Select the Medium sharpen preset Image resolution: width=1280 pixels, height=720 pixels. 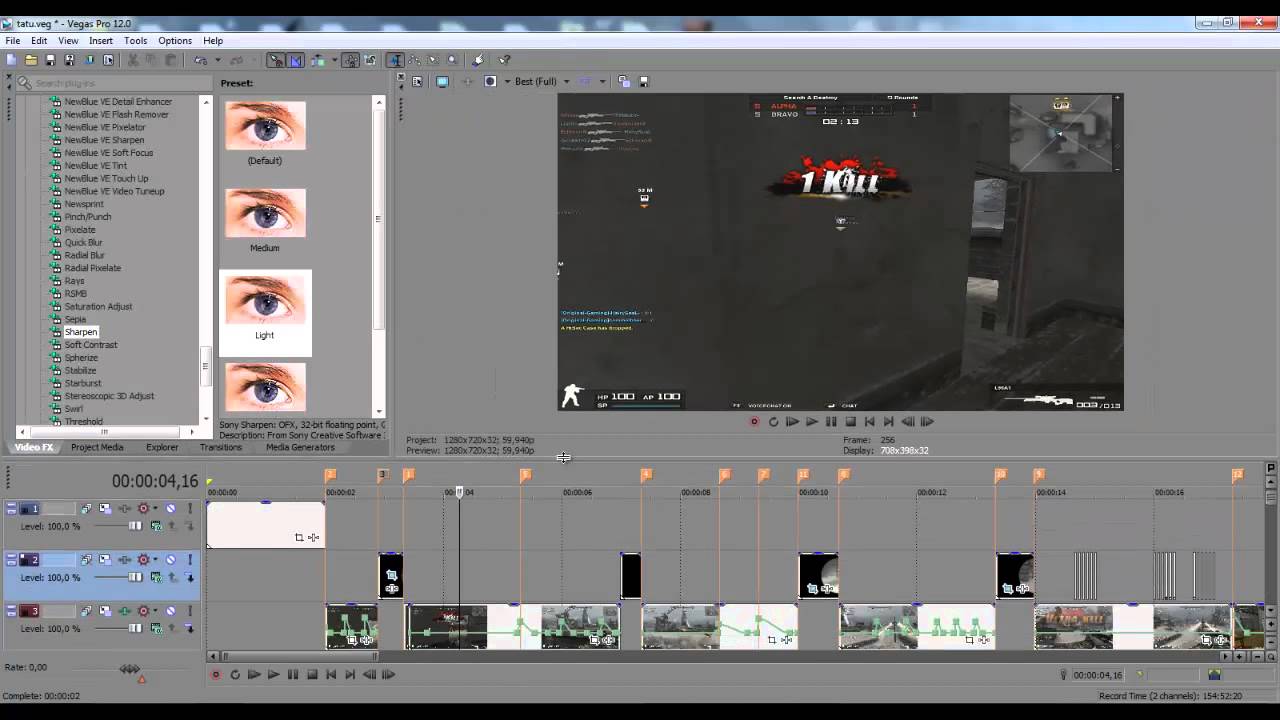click(265, 220)
